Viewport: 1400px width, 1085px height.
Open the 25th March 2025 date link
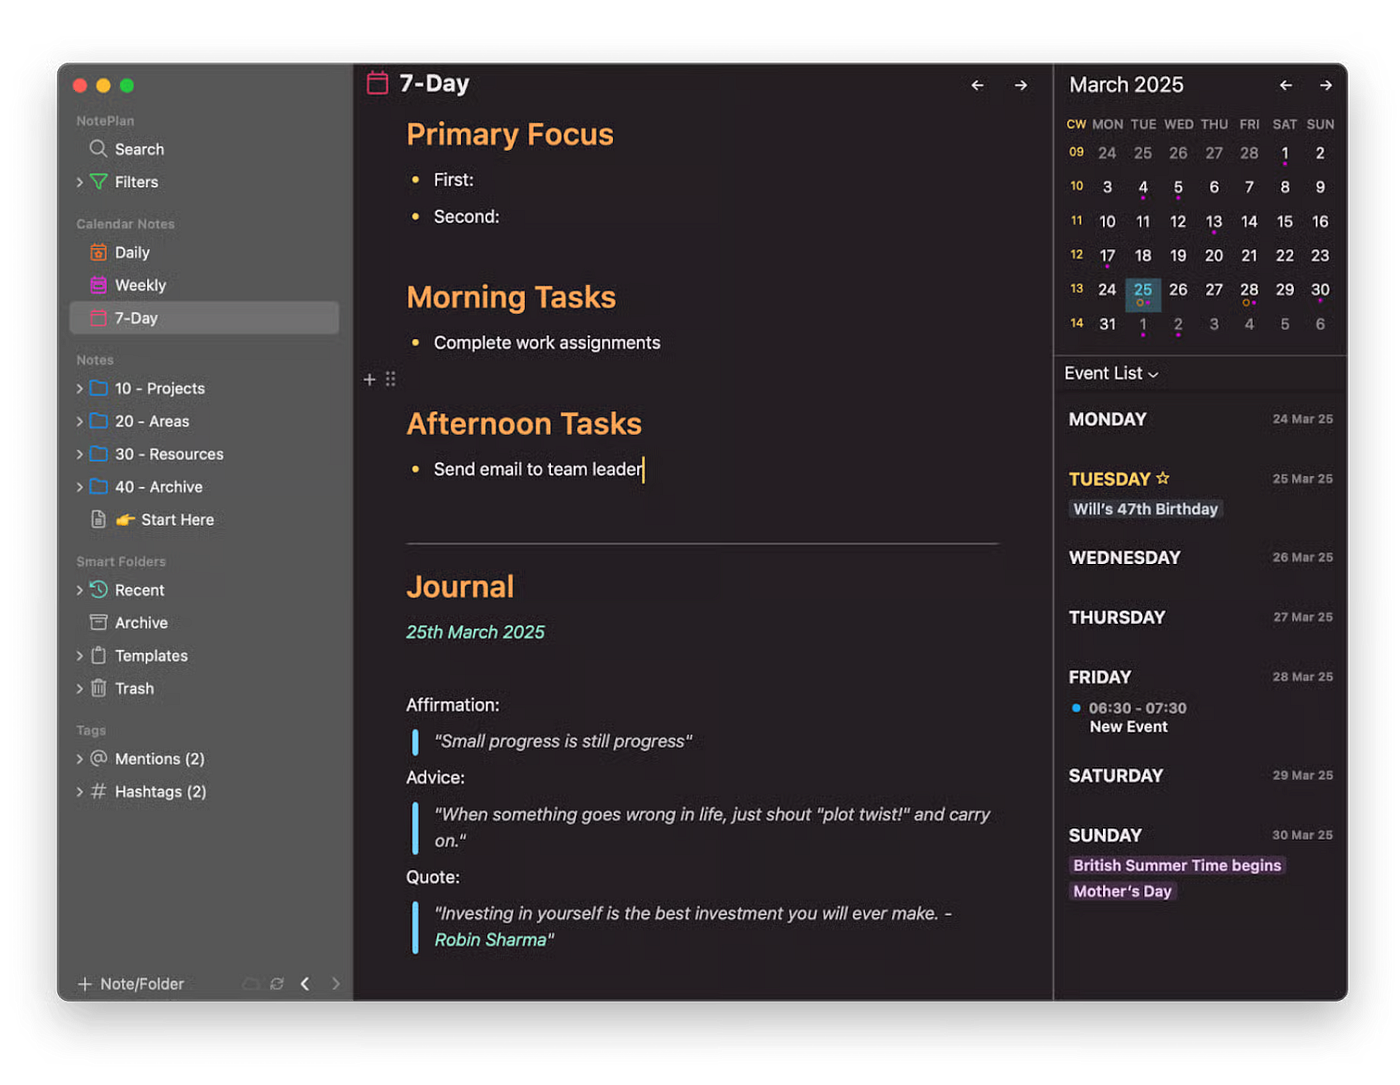click(x=475, y=632)
